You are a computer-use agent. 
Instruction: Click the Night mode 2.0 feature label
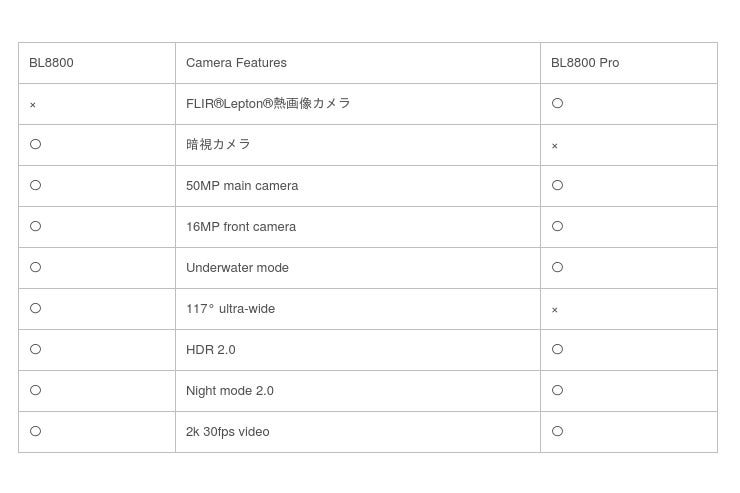[229, 391]
